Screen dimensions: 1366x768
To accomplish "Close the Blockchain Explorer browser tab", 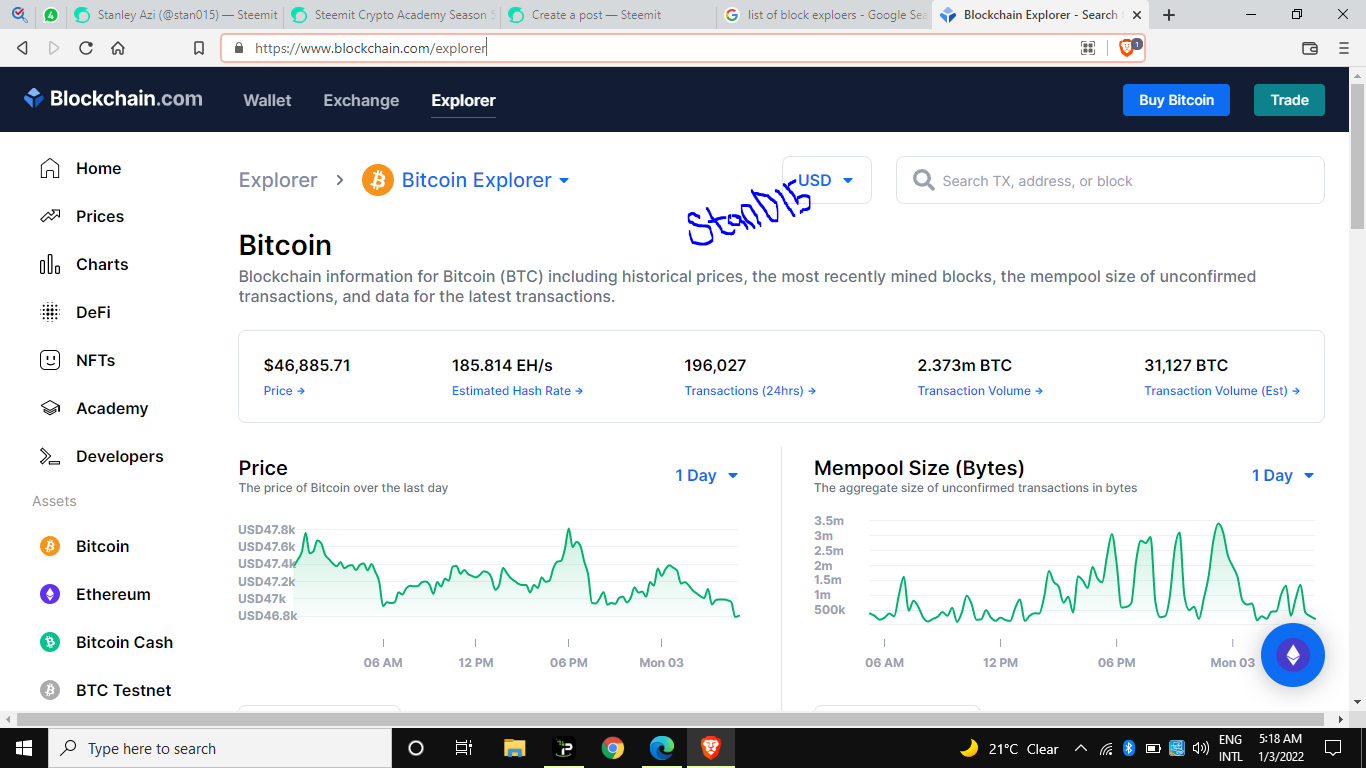I will pyautogui.click(x=1136, y=15).
